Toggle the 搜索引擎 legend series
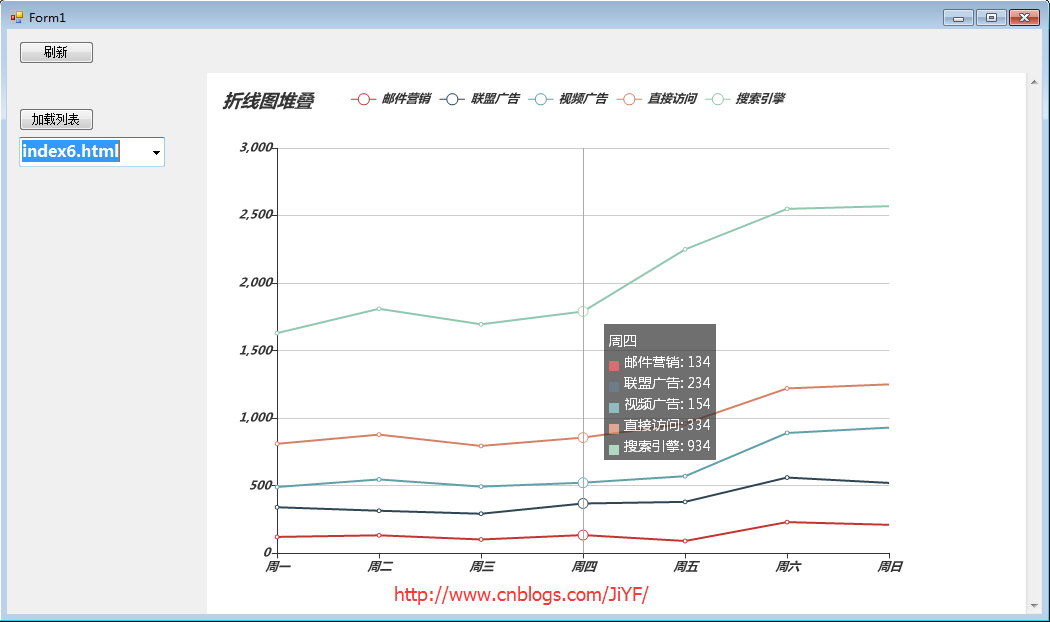Viewport: 1050px width, 622px height. [x=745, y=99]
